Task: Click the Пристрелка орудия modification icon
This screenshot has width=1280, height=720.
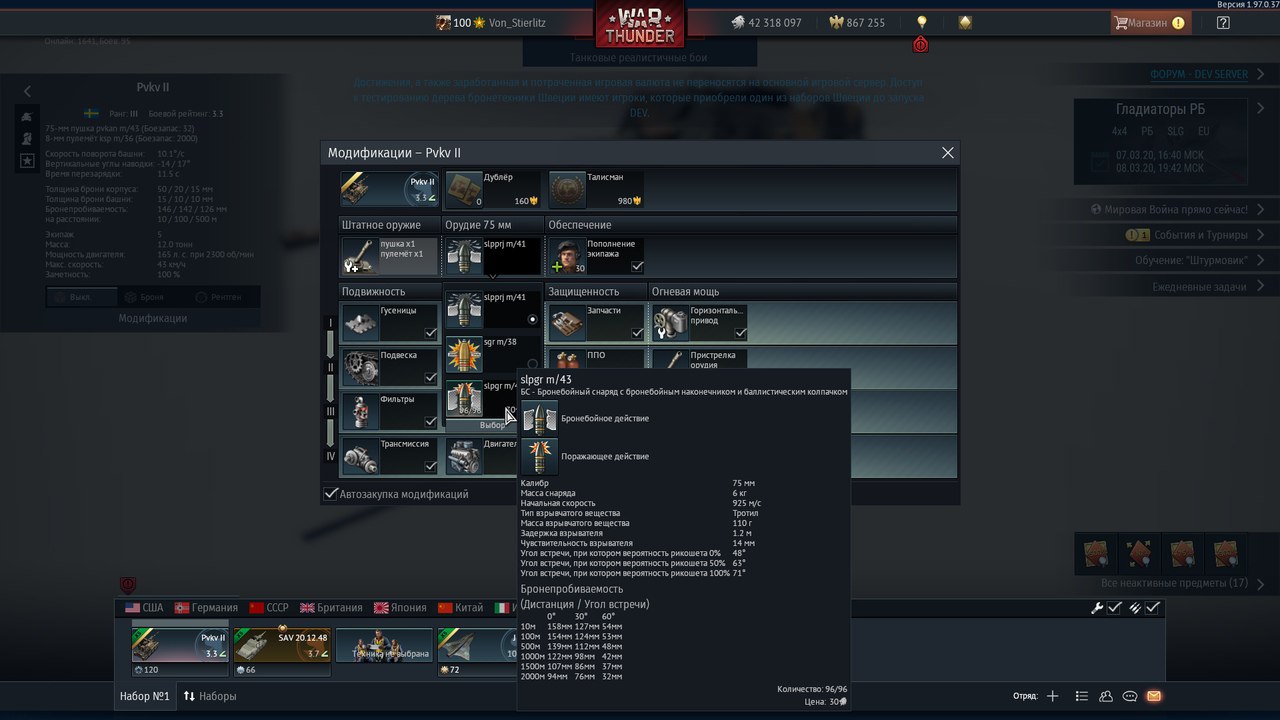Action: pos(669,358)
